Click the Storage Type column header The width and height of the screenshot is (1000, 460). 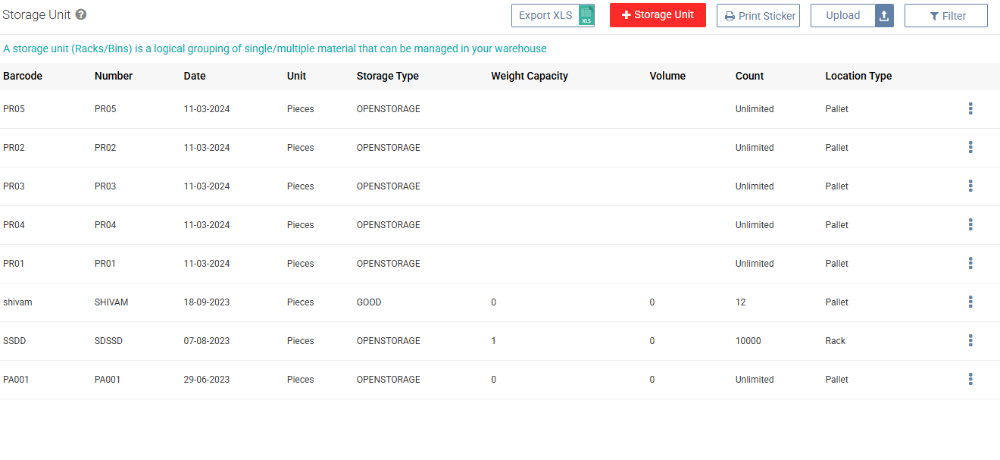[387, 76]
